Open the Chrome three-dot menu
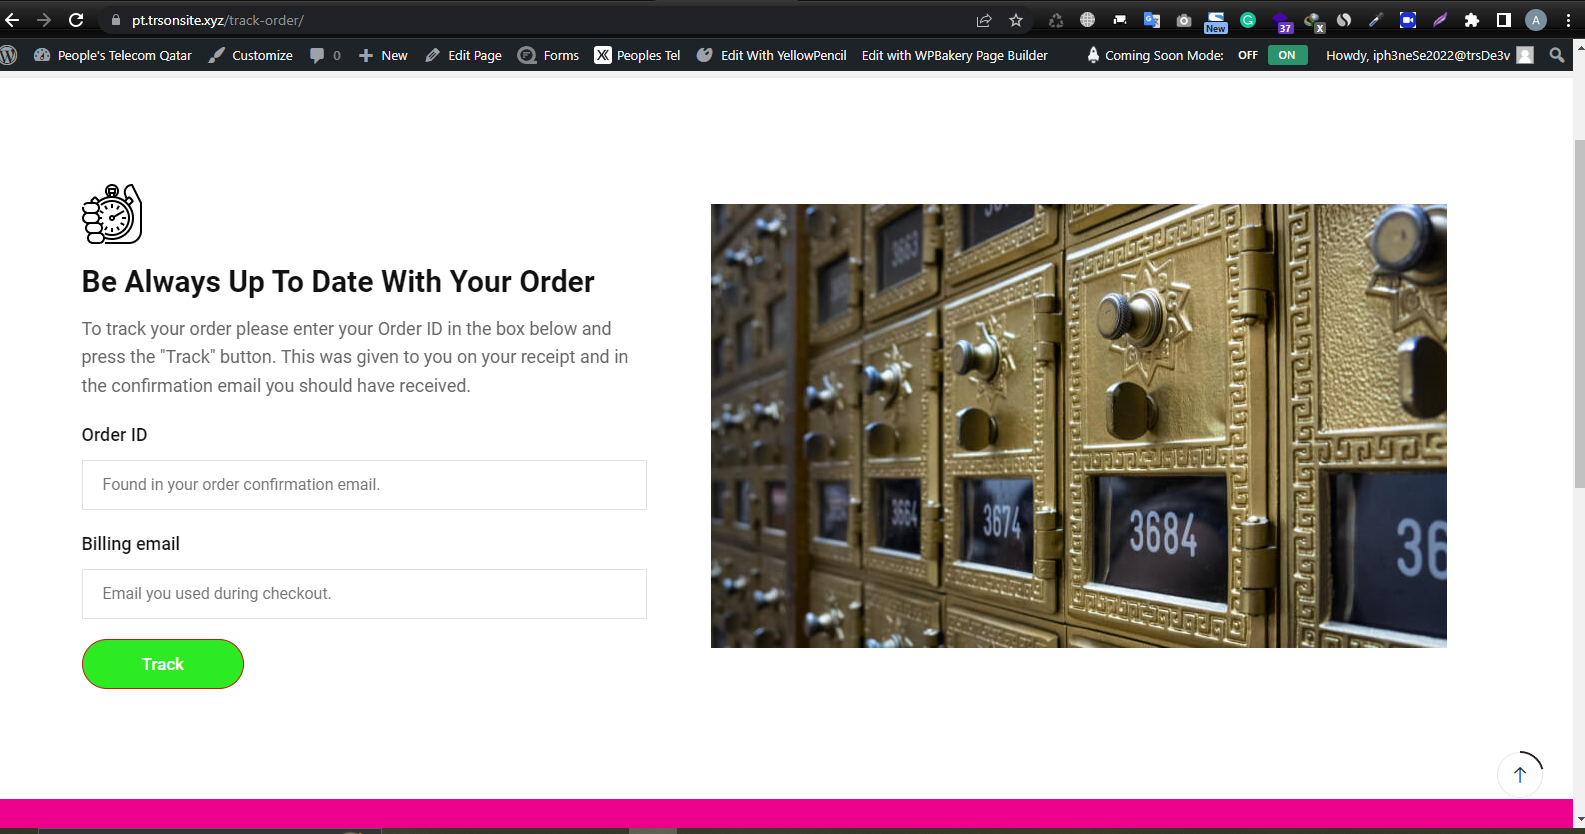 (x=1568, y=20)
